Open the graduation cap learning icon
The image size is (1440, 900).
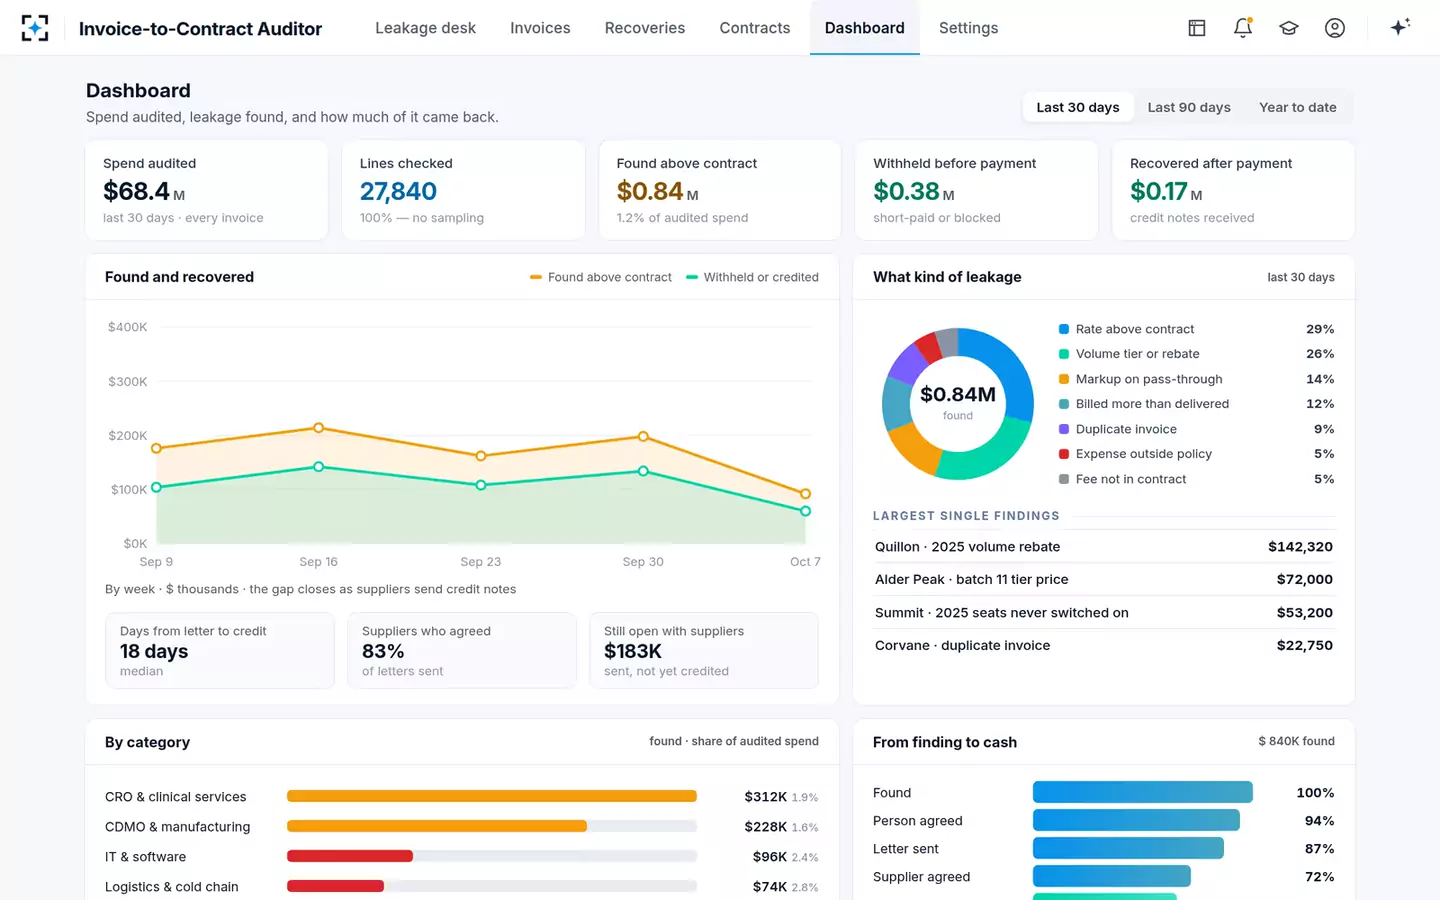tap(1289, 28)
